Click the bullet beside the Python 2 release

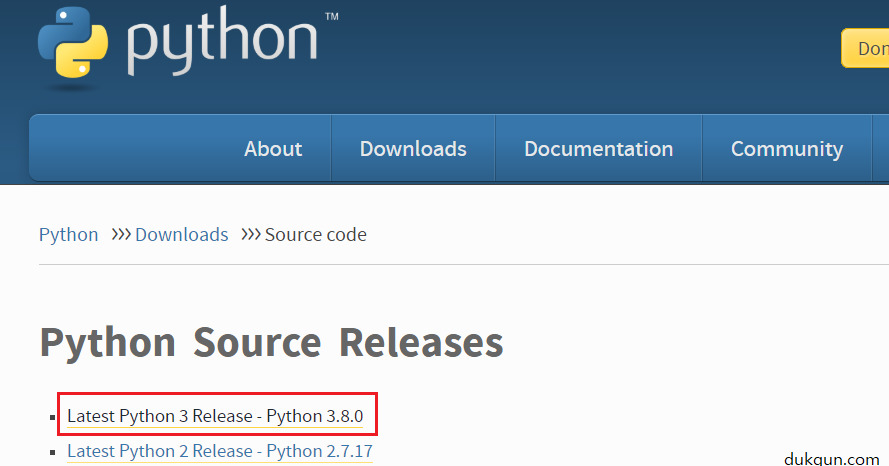[x=54, y=452]
